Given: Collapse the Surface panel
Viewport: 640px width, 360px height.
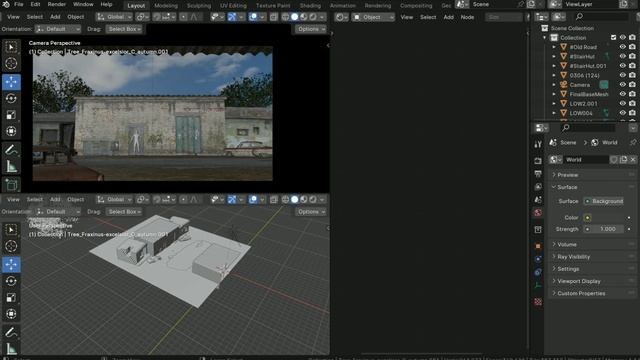Looking at the screenshot, I should [592, 187].
